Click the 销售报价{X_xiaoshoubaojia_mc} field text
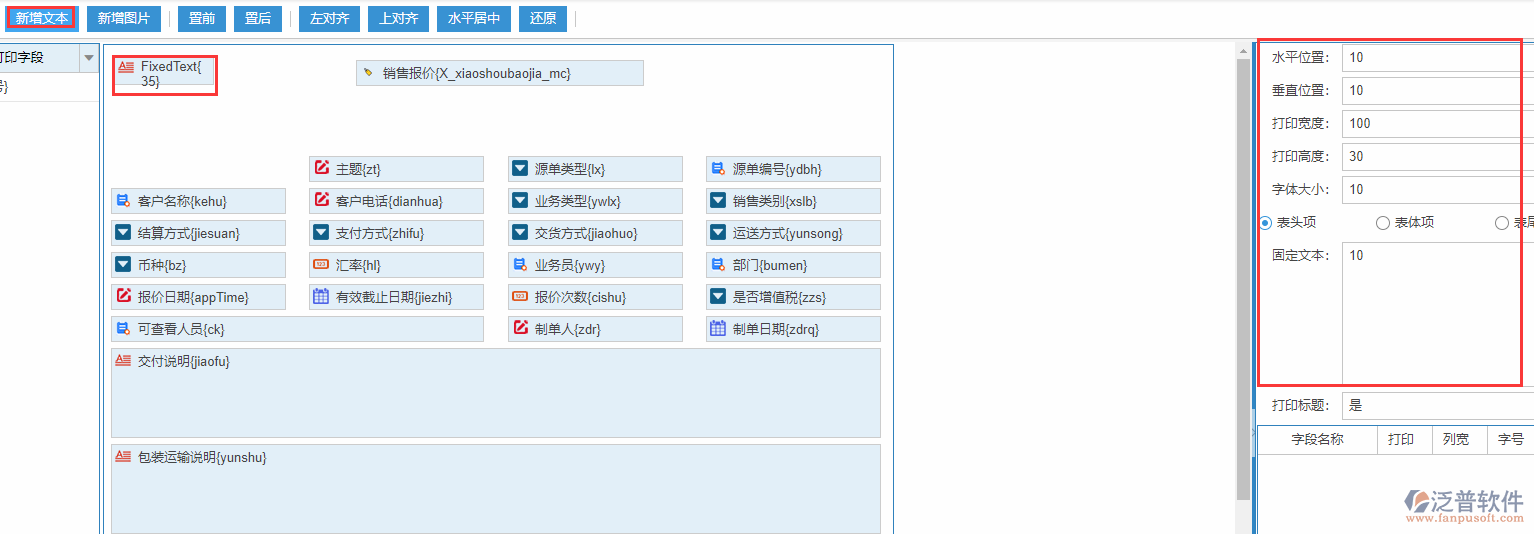This screenshot has width=1534, height=534. [476, 73]
